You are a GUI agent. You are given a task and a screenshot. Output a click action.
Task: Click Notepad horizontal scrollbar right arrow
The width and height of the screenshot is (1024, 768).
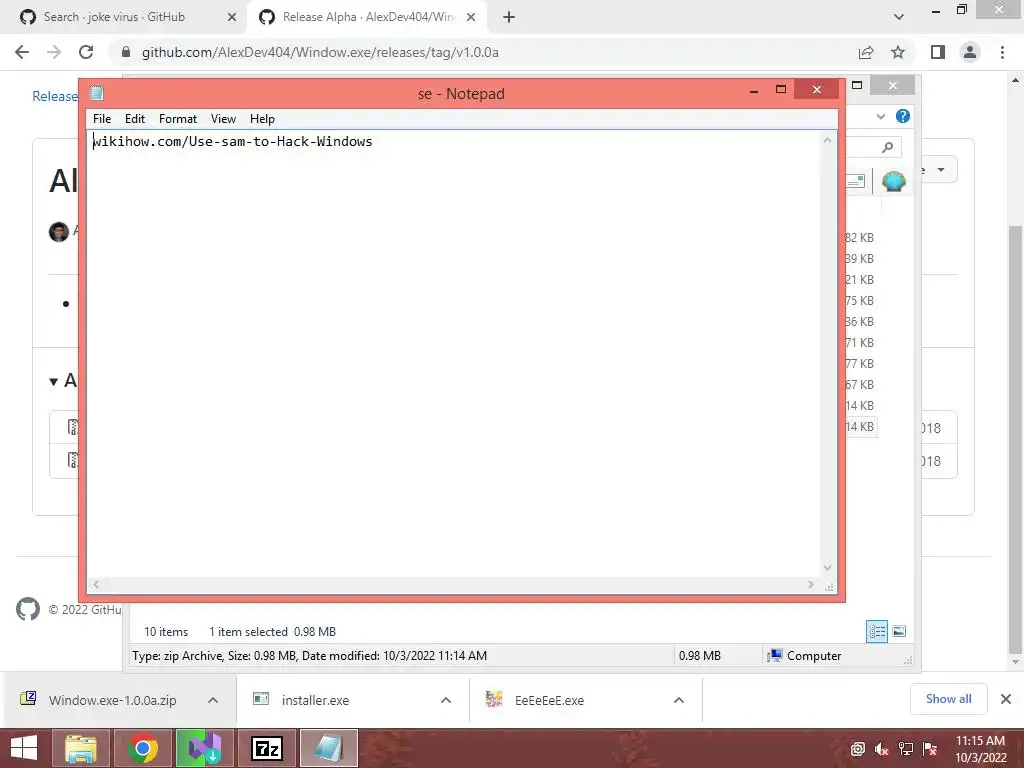point(811,584)
